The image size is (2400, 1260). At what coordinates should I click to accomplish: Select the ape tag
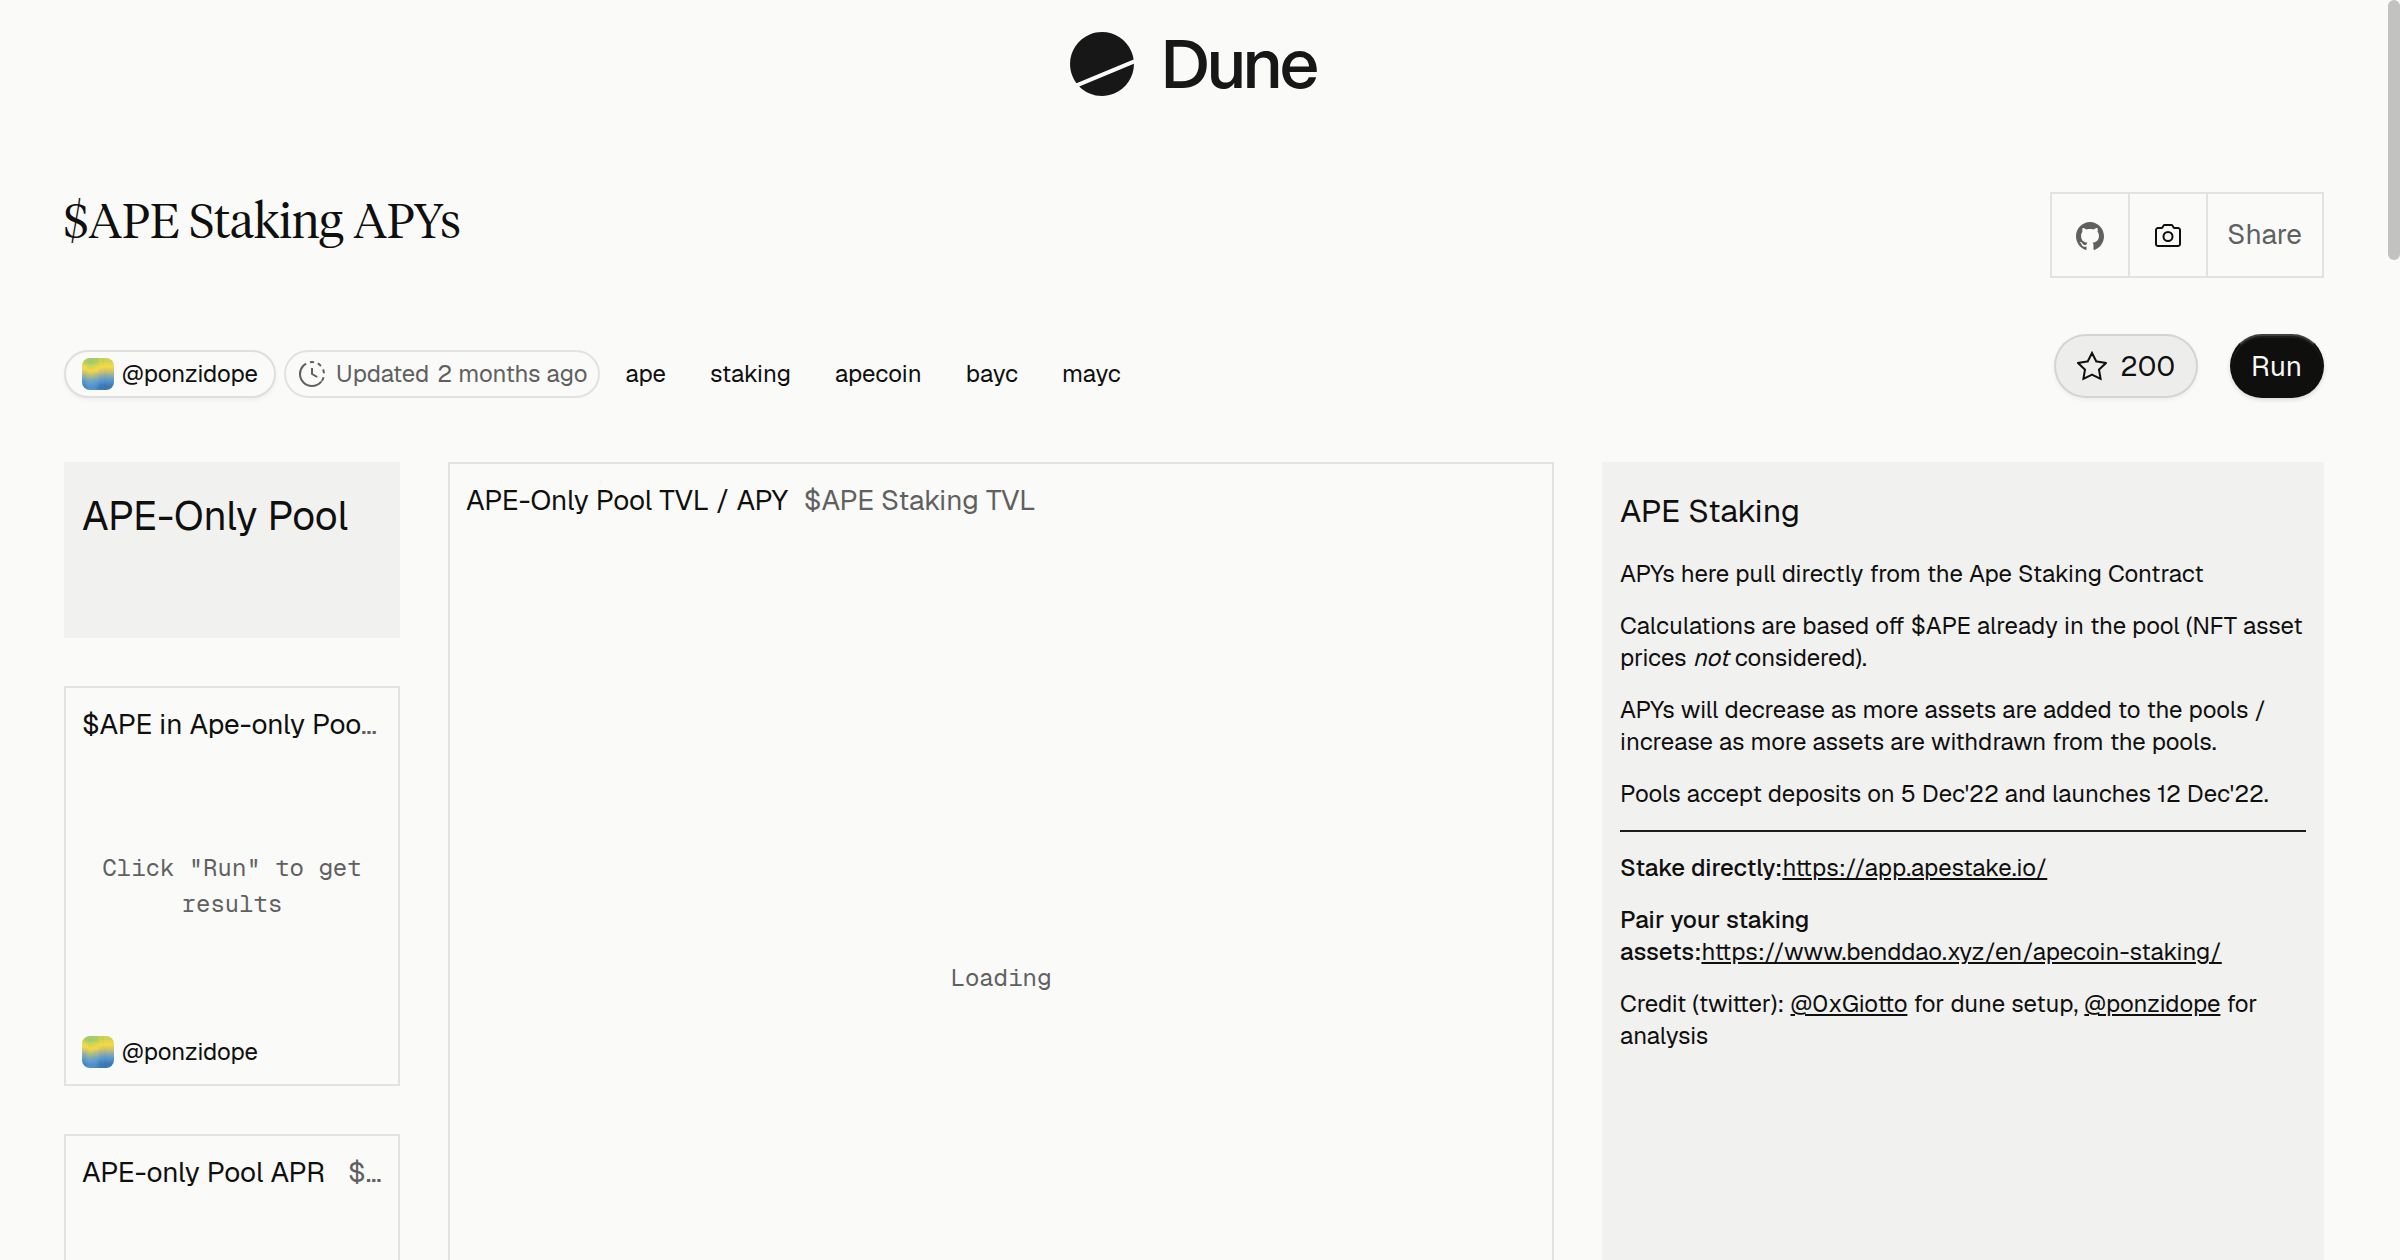click(x=645, y=374)
